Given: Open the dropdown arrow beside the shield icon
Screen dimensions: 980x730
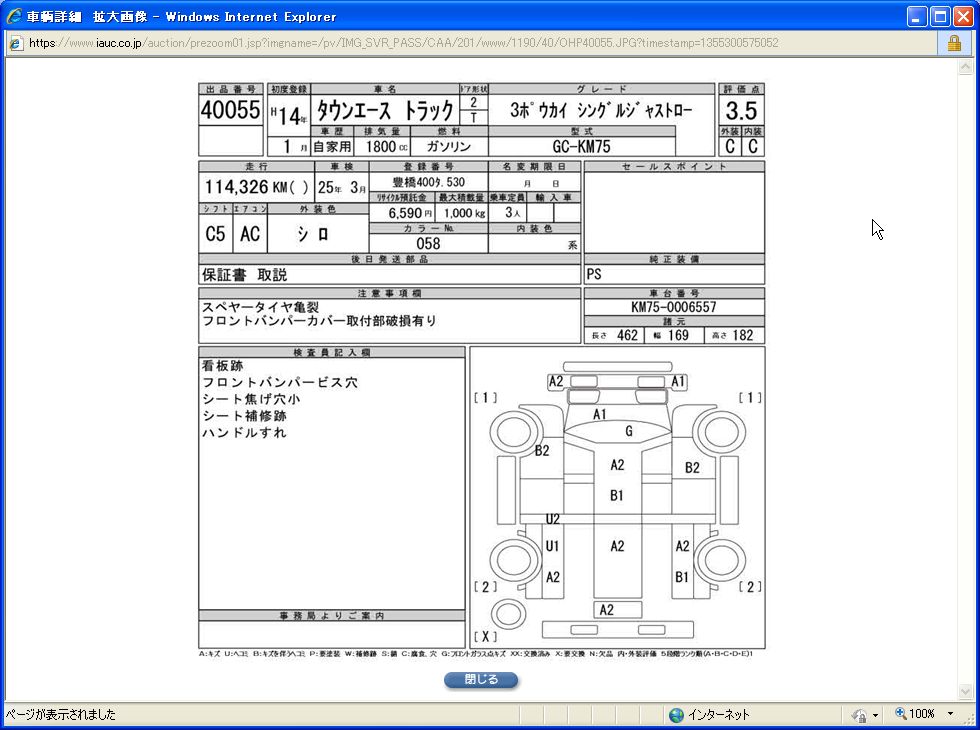Looking at the screenshot, I should point(874,714).
